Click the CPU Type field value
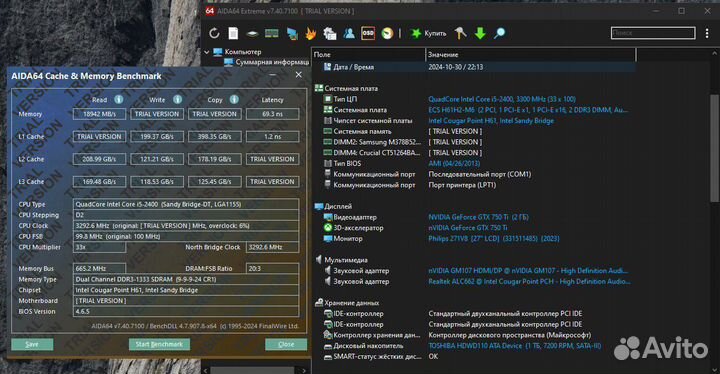 186,204
